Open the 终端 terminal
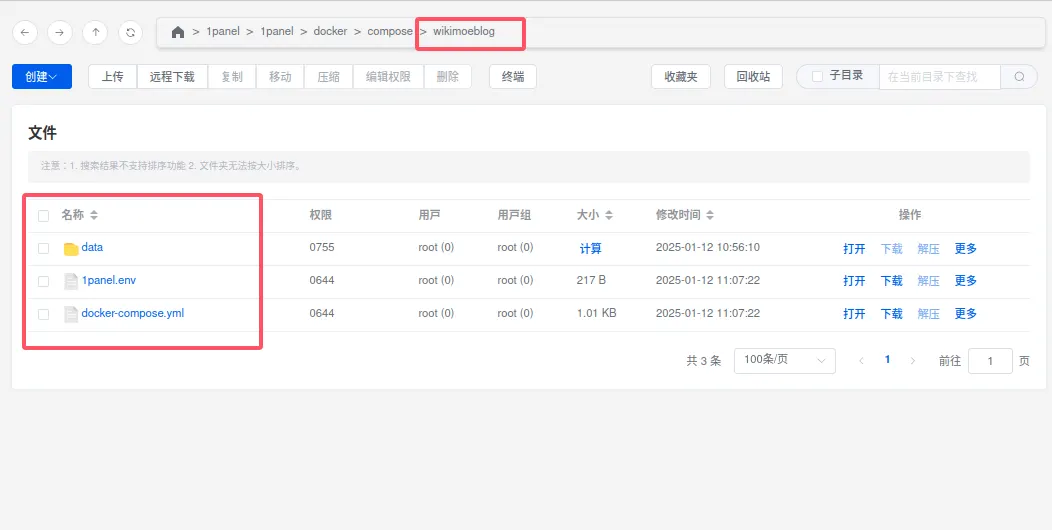This screenshot has width=1052, height=530. tap(513, 76)
